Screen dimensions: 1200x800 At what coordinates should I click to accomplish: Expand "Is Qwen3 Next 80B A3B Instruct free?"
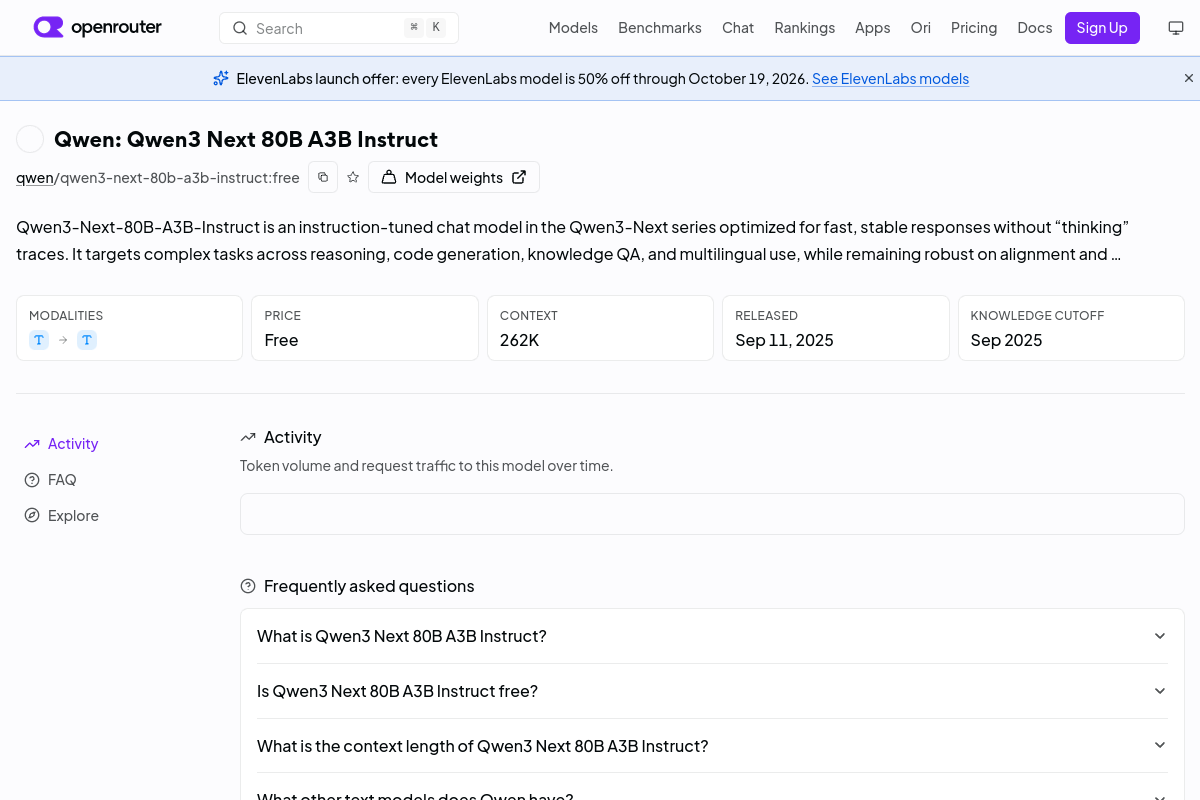tap(712, 691)
